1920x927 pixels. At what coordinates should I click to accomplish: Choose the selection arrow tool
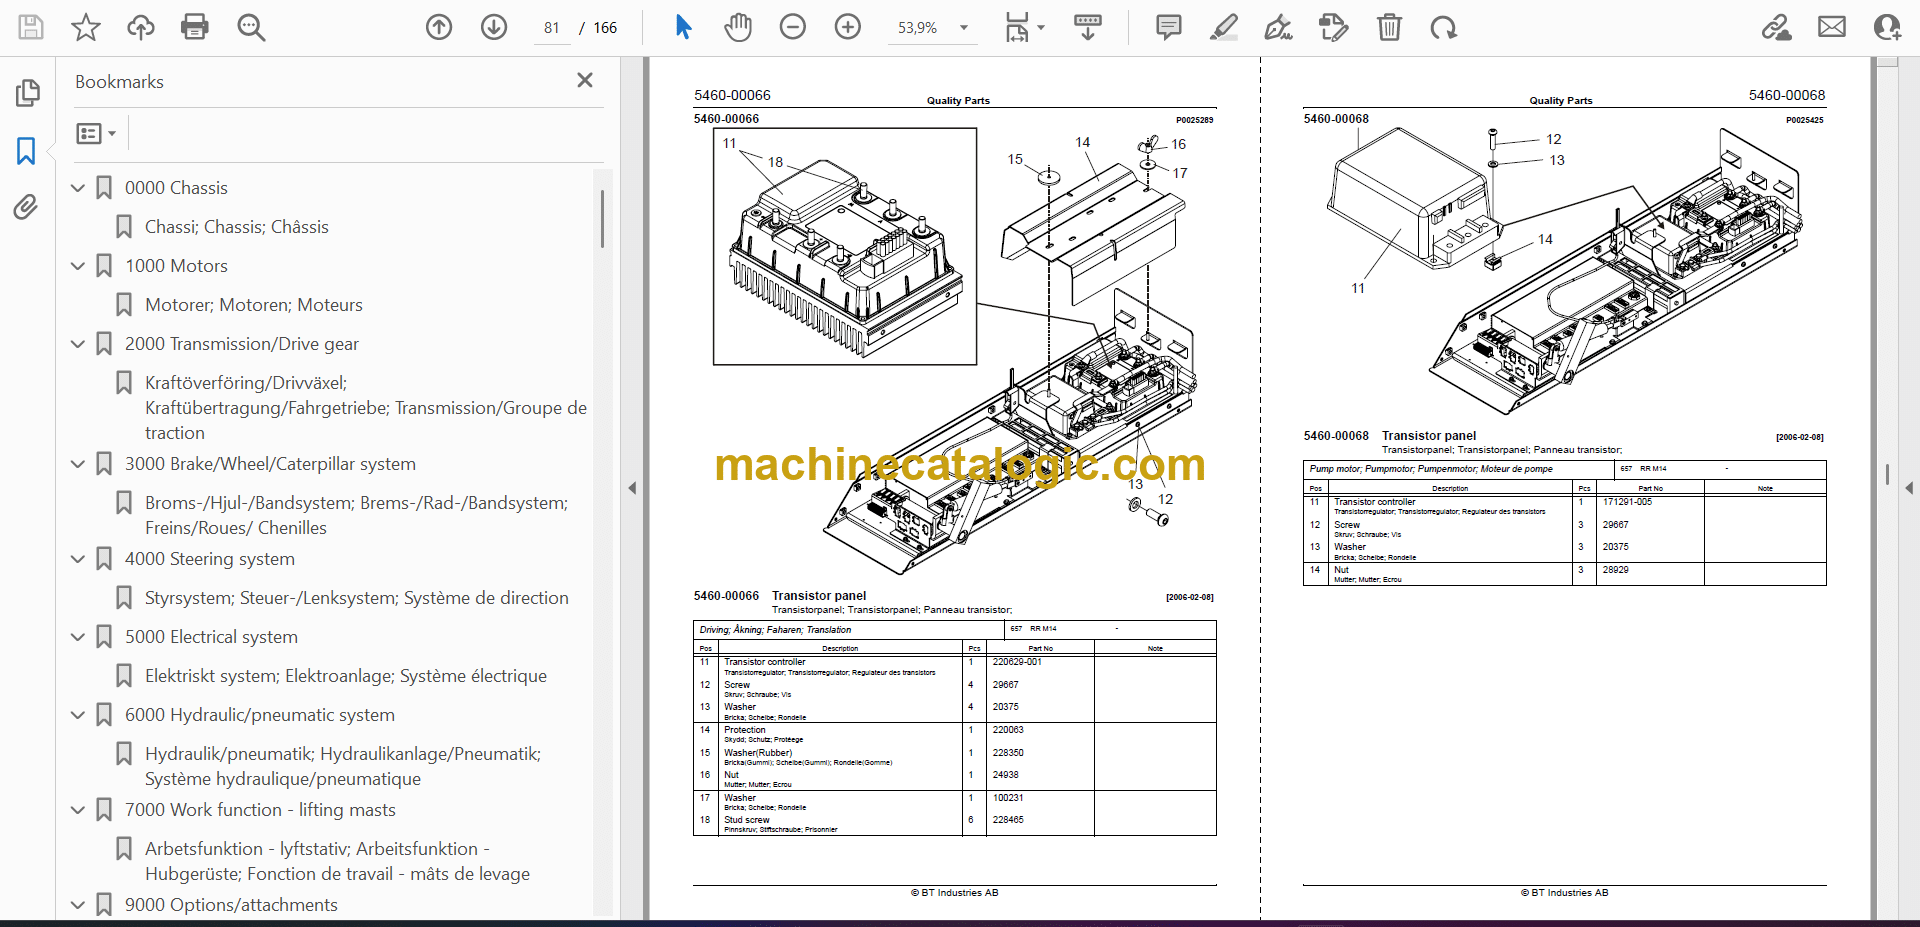[x=683, y=27]
